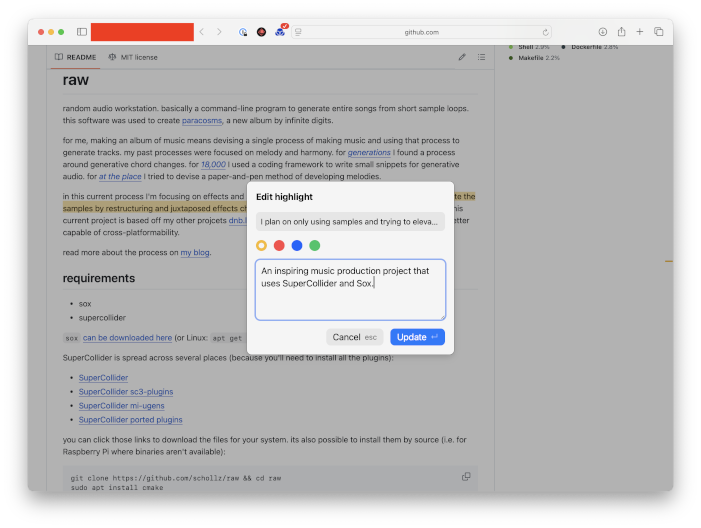Click the Dockerfile language entry
Viewport: 701px width, 528px height.
590,47
